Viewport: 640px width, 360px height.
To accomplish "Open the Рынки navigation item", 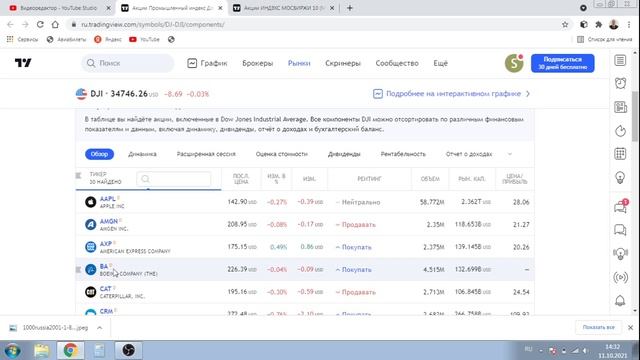I will tap(299, 63).
